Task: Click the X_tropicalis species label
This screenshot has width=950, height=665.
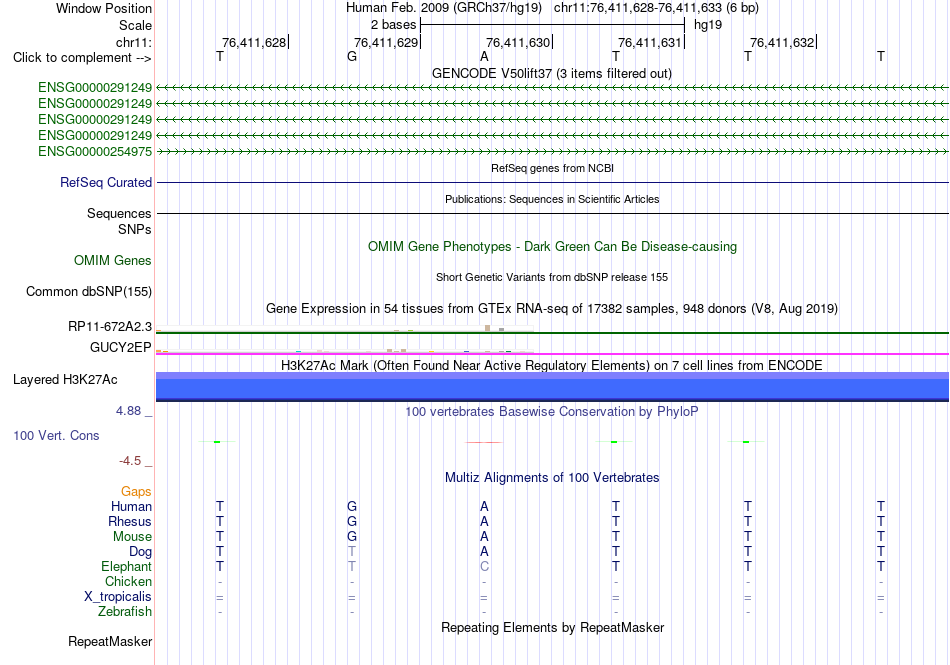Action: coord(118,597)
